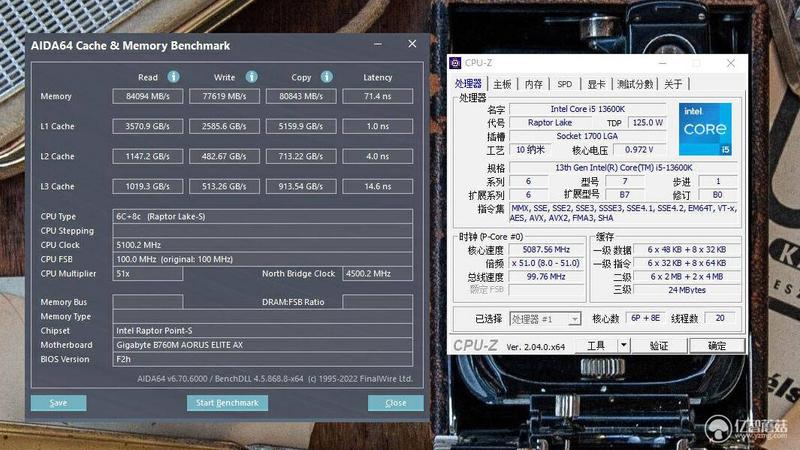Click L1 Cache Write value 2585.6 GB/s
This screenshot has width=800, height=450.
pyautogui.click(x=224, y=126)
